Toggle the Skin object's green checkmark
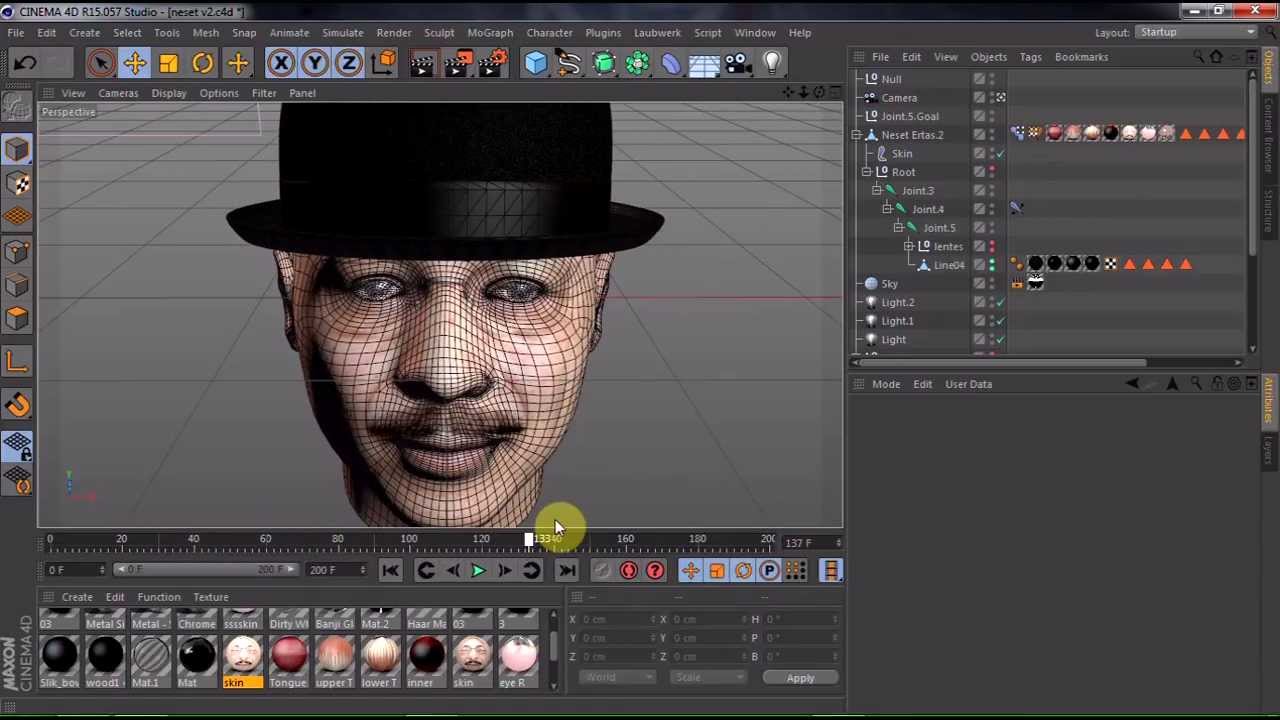The height and width of the screenshot is (720, 1280). point(1000,154)
